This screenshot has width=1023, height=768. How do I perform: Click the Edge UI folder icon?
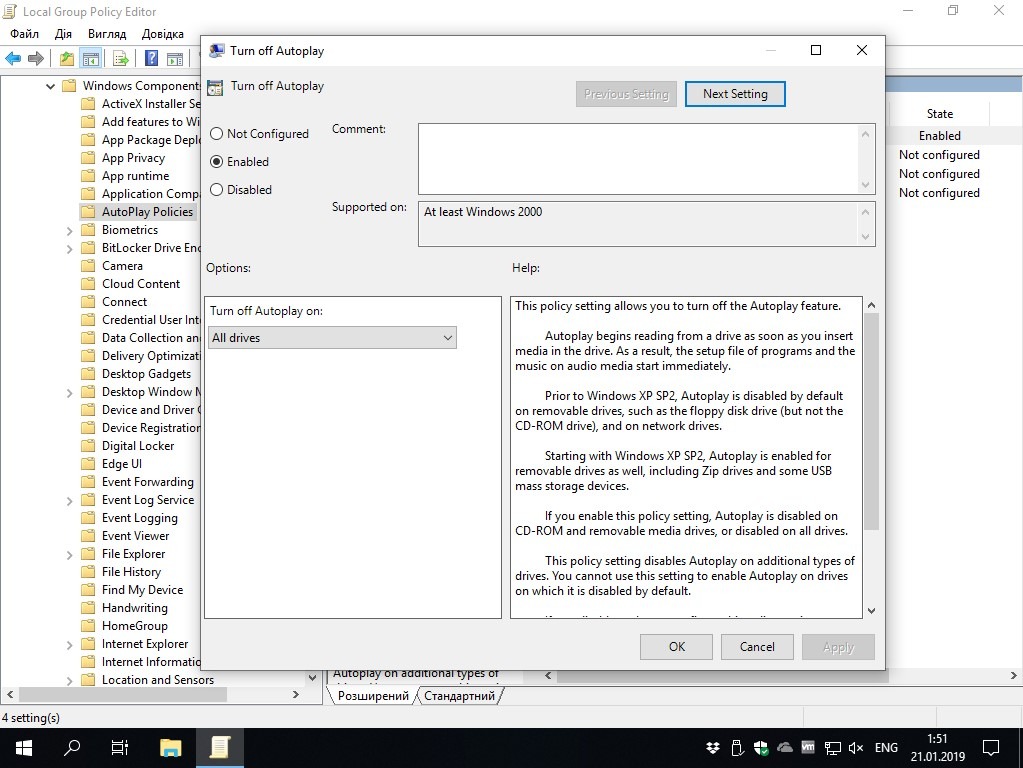88,464
